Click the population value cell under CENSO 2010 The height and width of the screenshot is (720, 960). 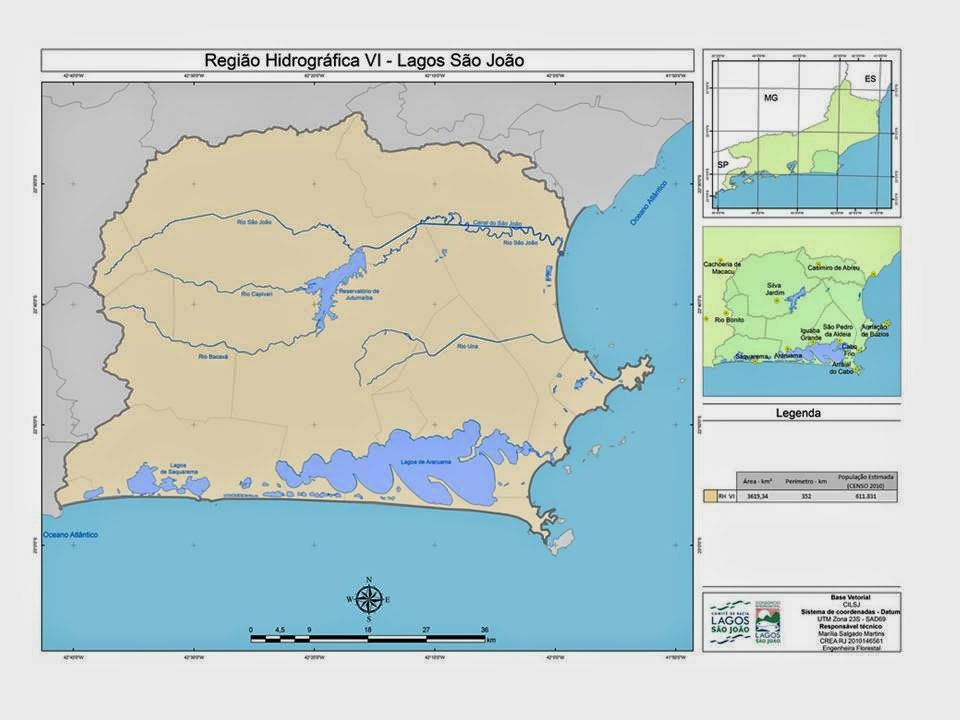(x=866, y=496)
